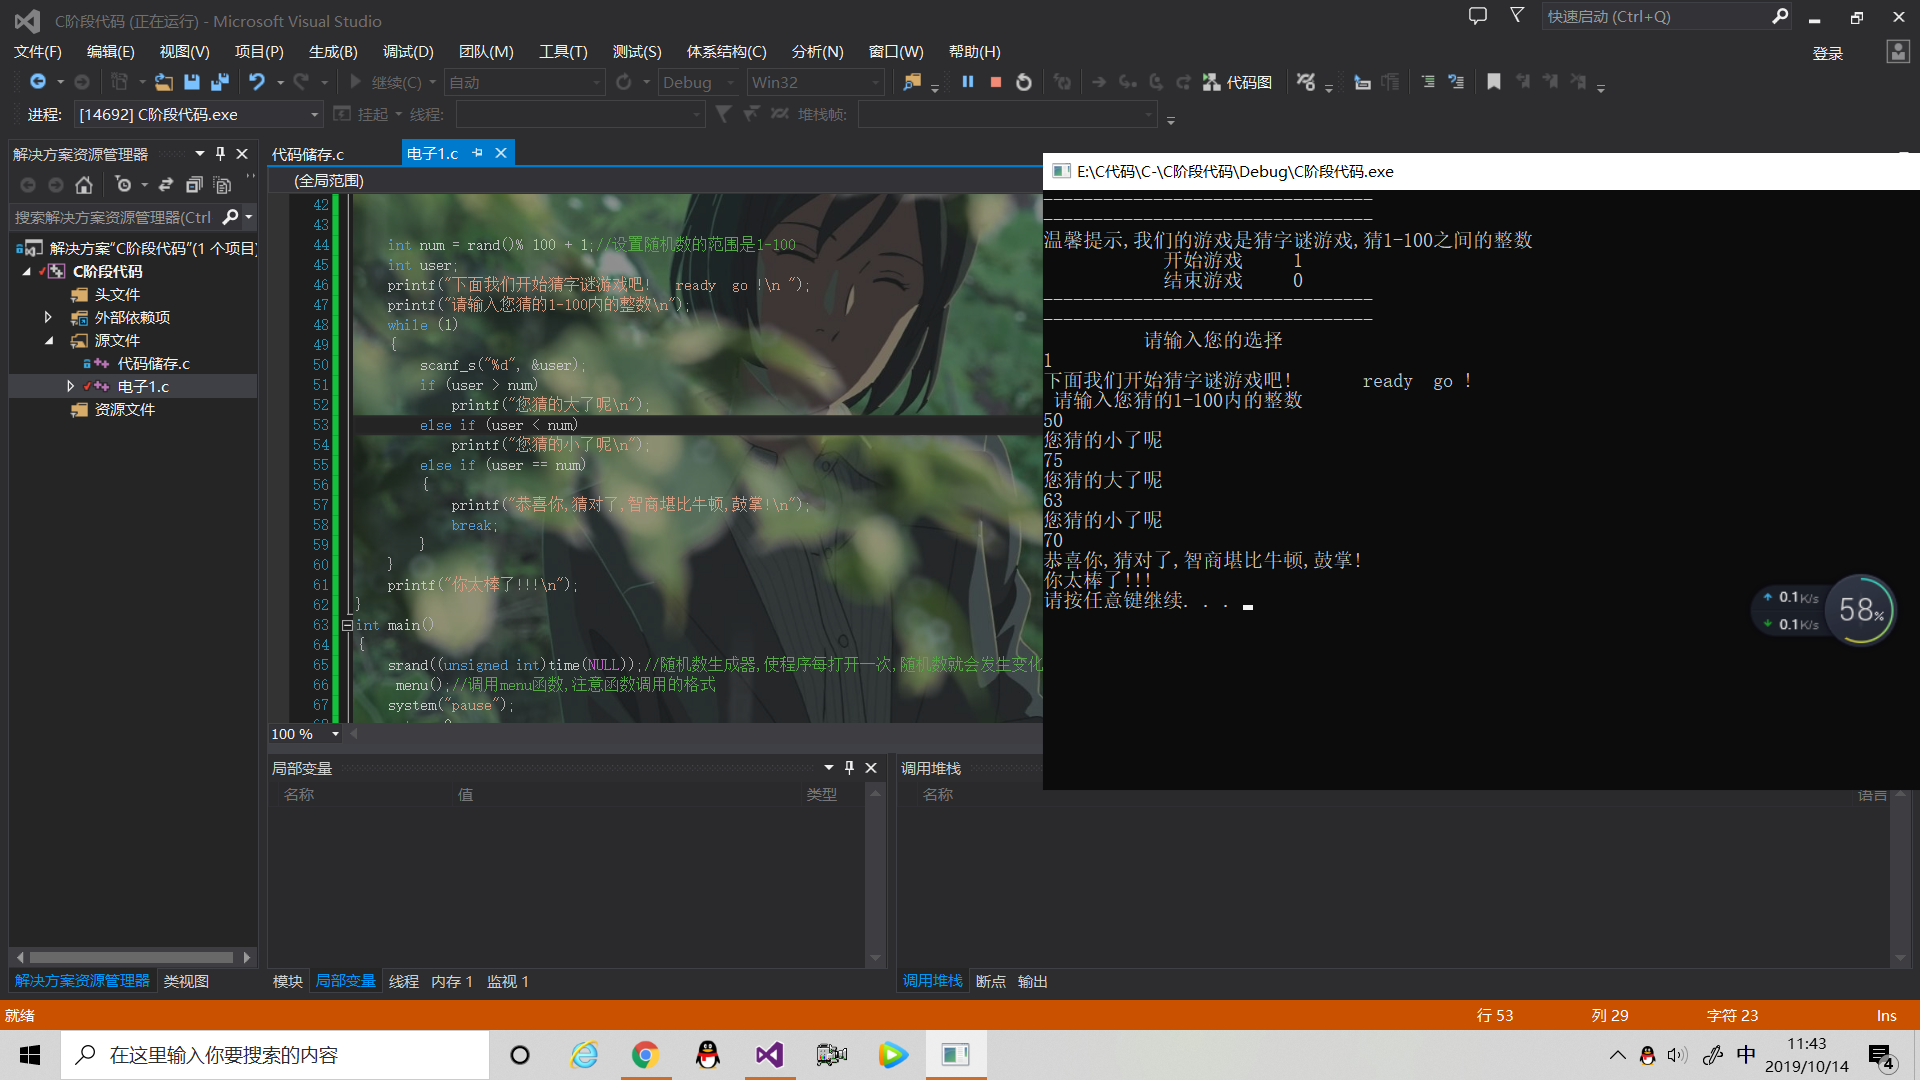Open Visual Studio from the Windows taskbar
This screenshot has width=1920, height=1080.
point(769,1055)
